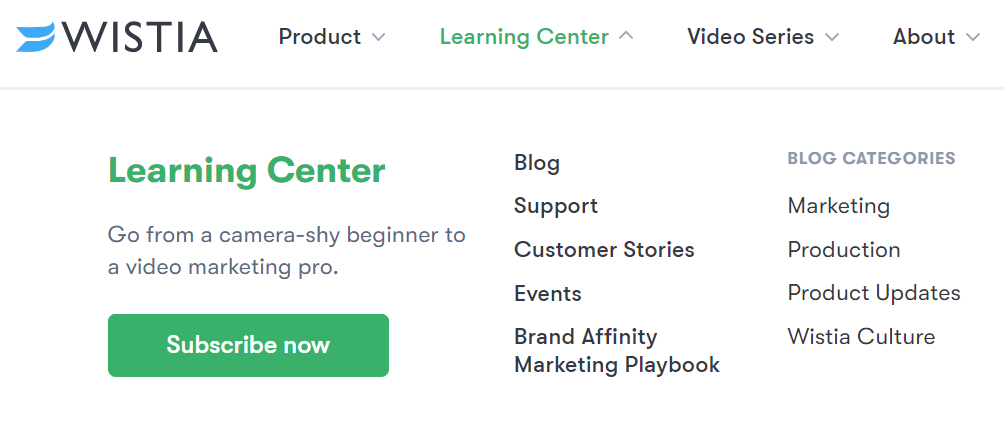
Task: Collapse the Learning Center menu chevron
Action: pos(626,36)
